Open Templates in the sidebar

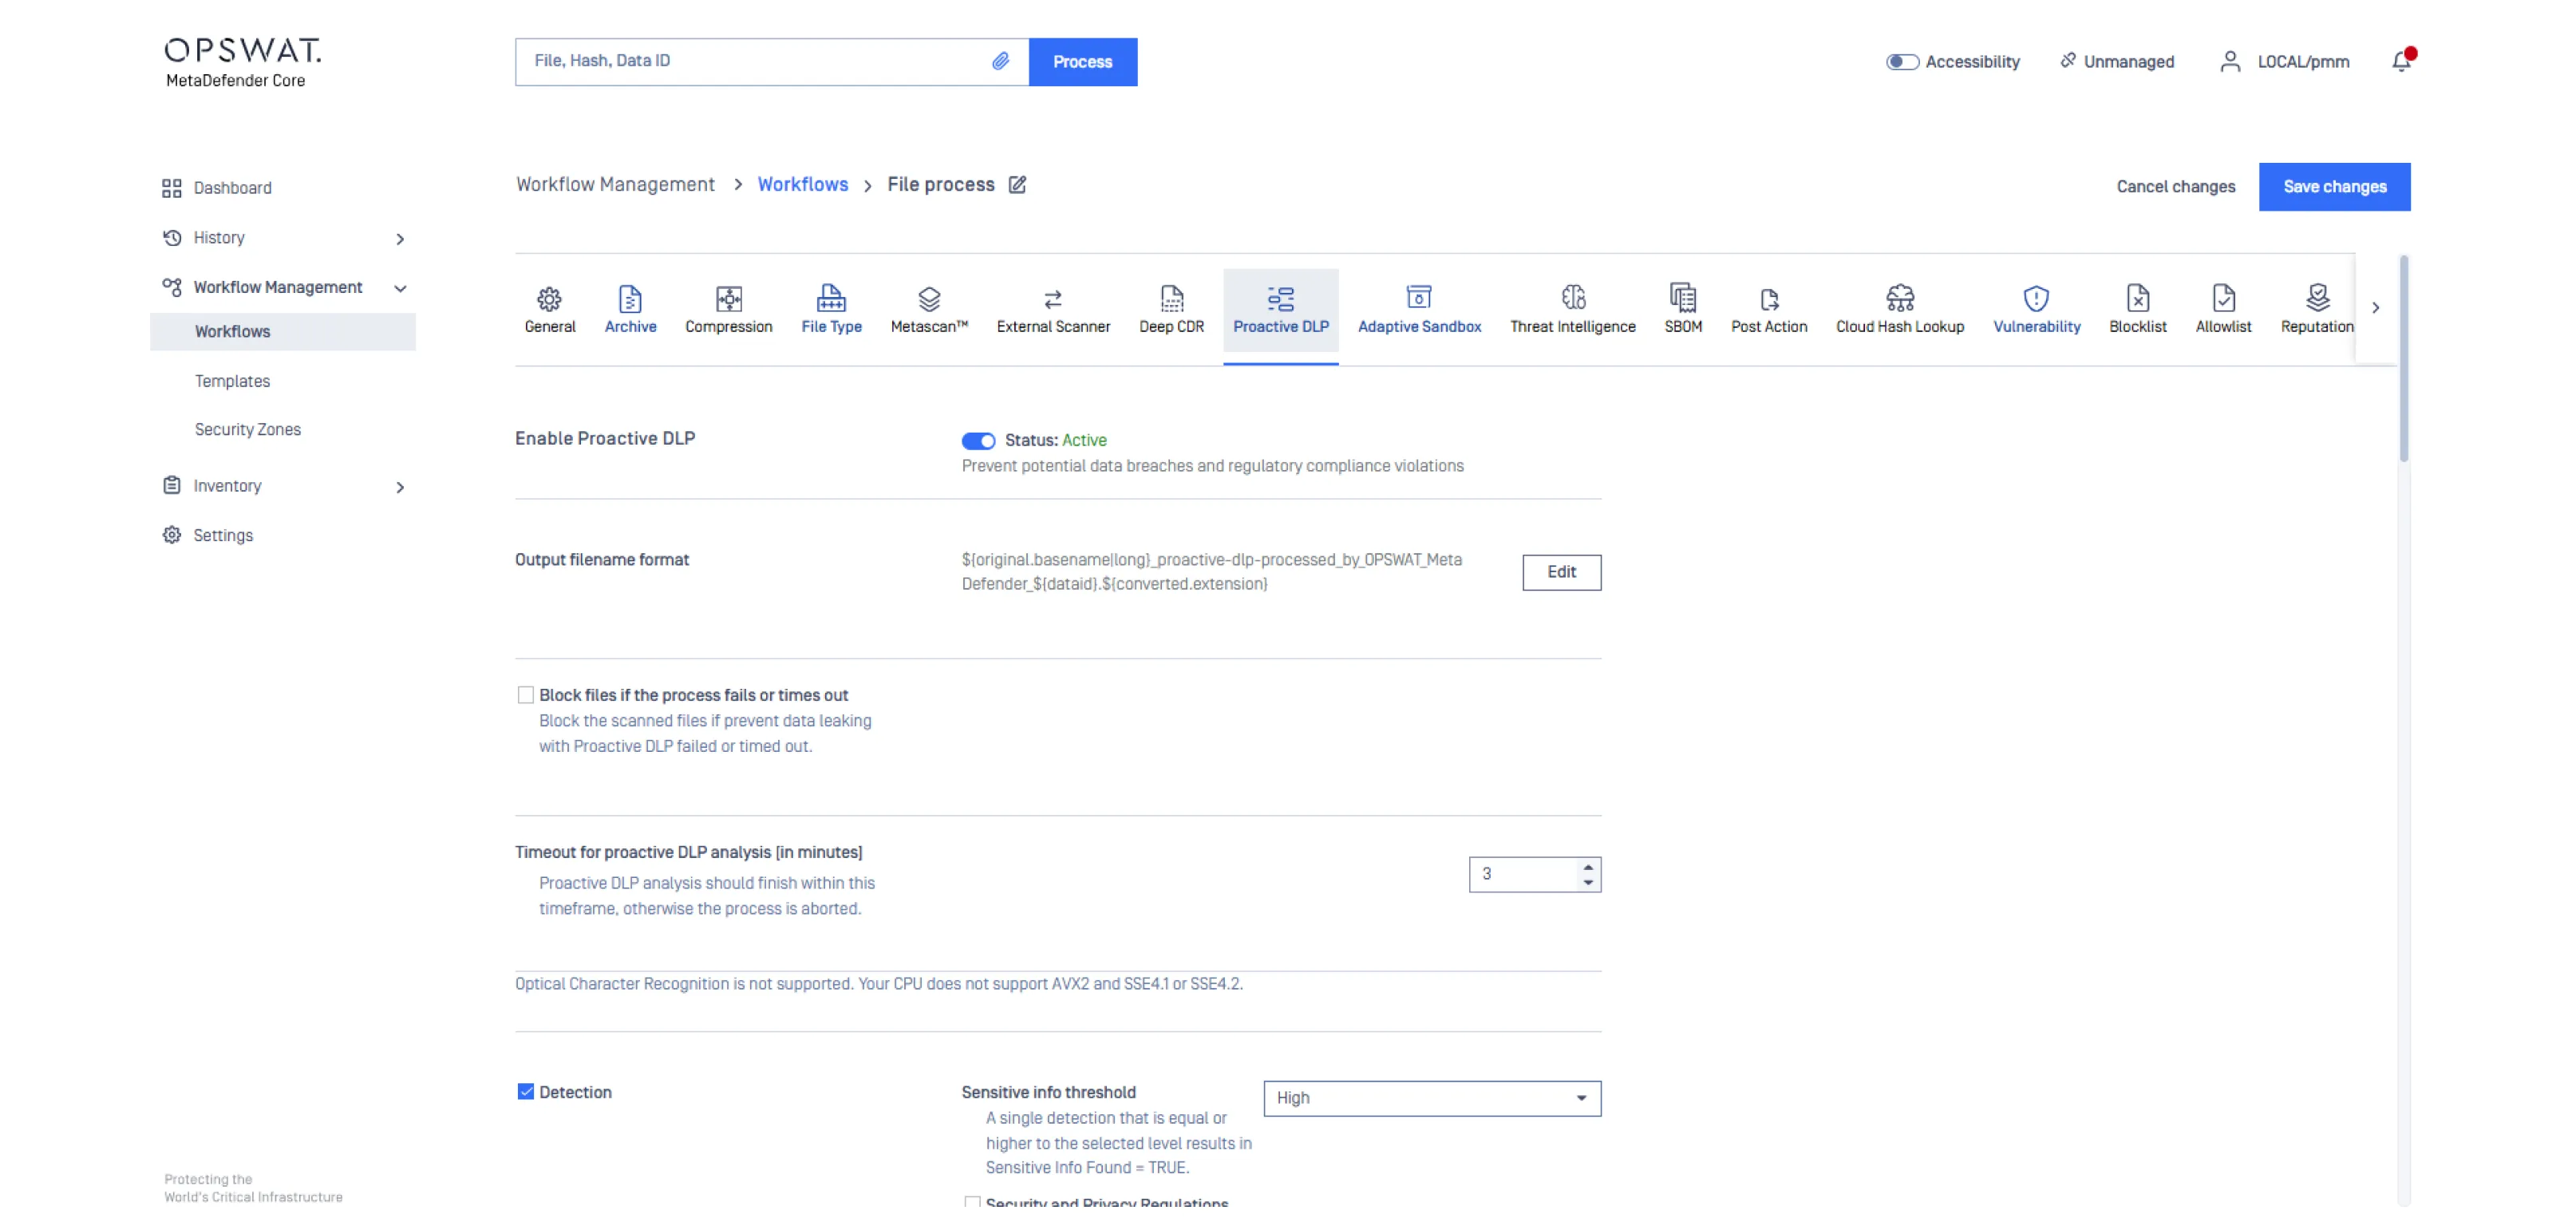(232, 381)
